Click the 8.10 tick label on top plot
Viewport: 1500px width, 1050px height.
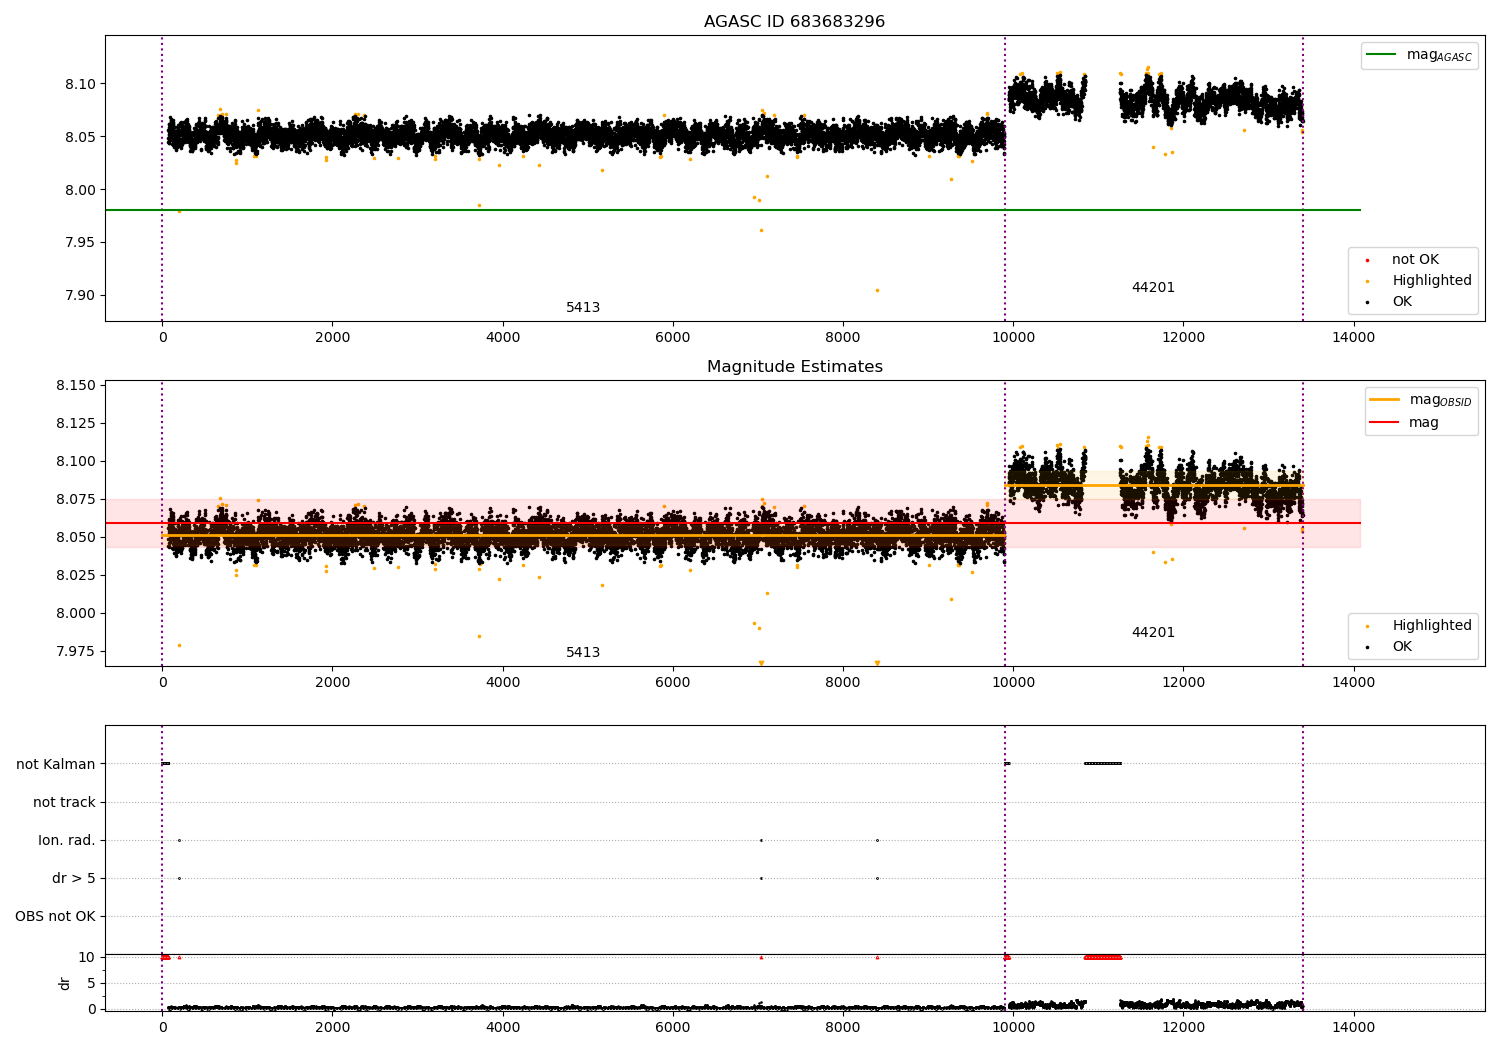pyautogui.click(x=81, y=84)
